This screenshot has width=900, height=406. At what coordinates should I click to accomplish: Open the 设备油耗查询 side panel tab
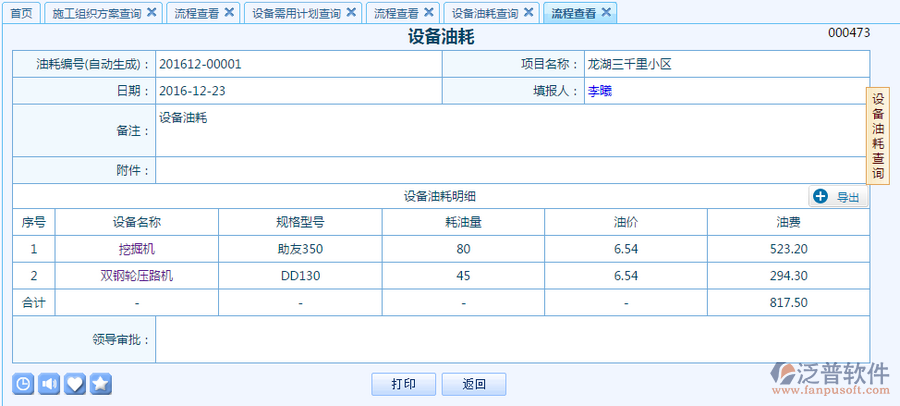[878, 136]
